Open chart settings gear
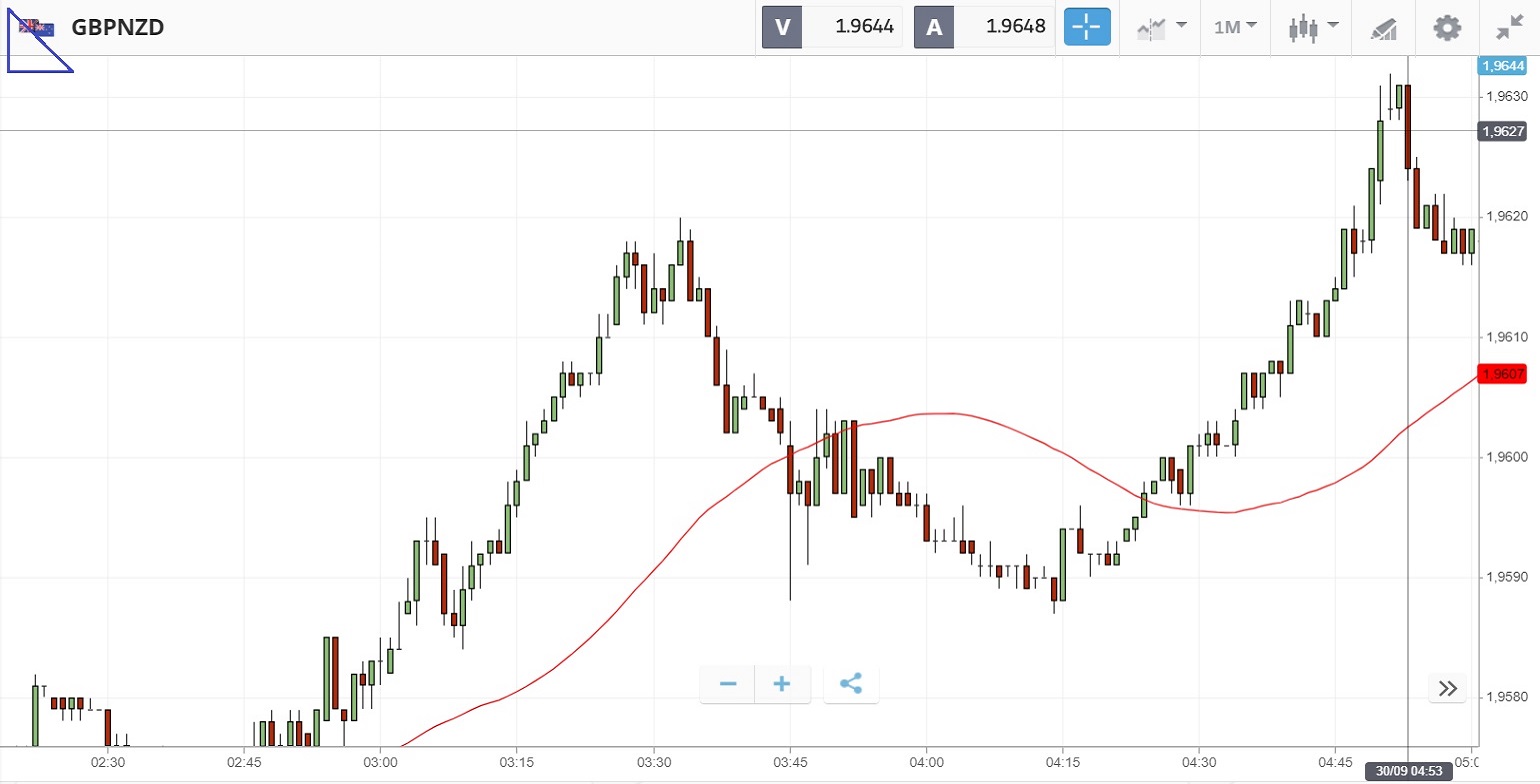This screenshot has width=1540, height=784. click(1447, 27)
